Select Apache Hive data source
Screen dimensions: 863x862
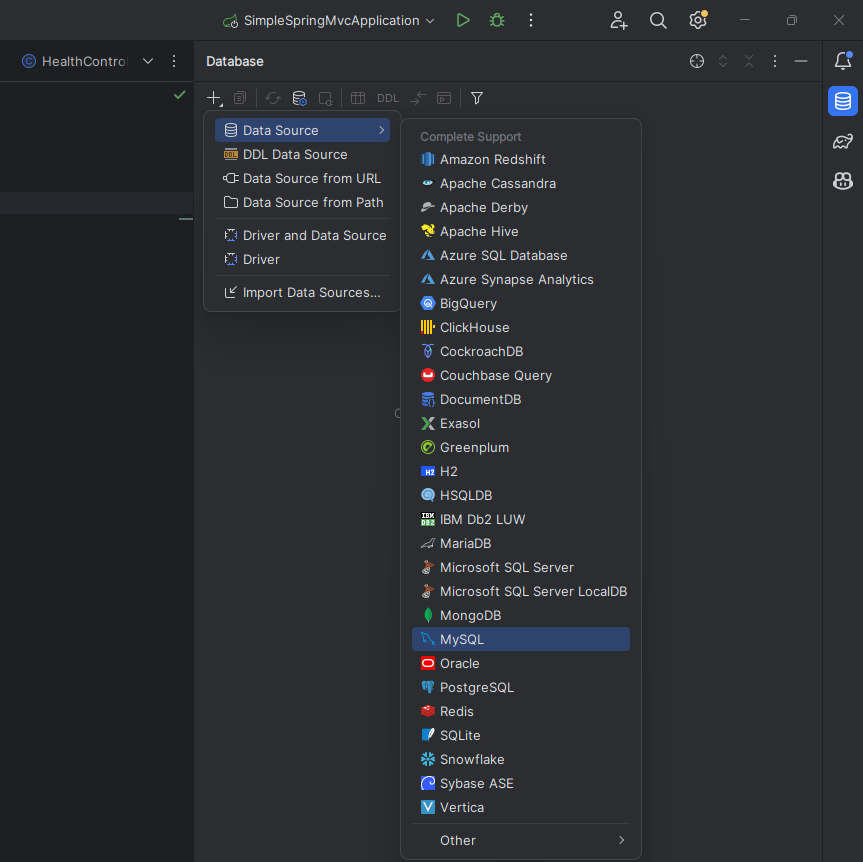pos(521,231)
